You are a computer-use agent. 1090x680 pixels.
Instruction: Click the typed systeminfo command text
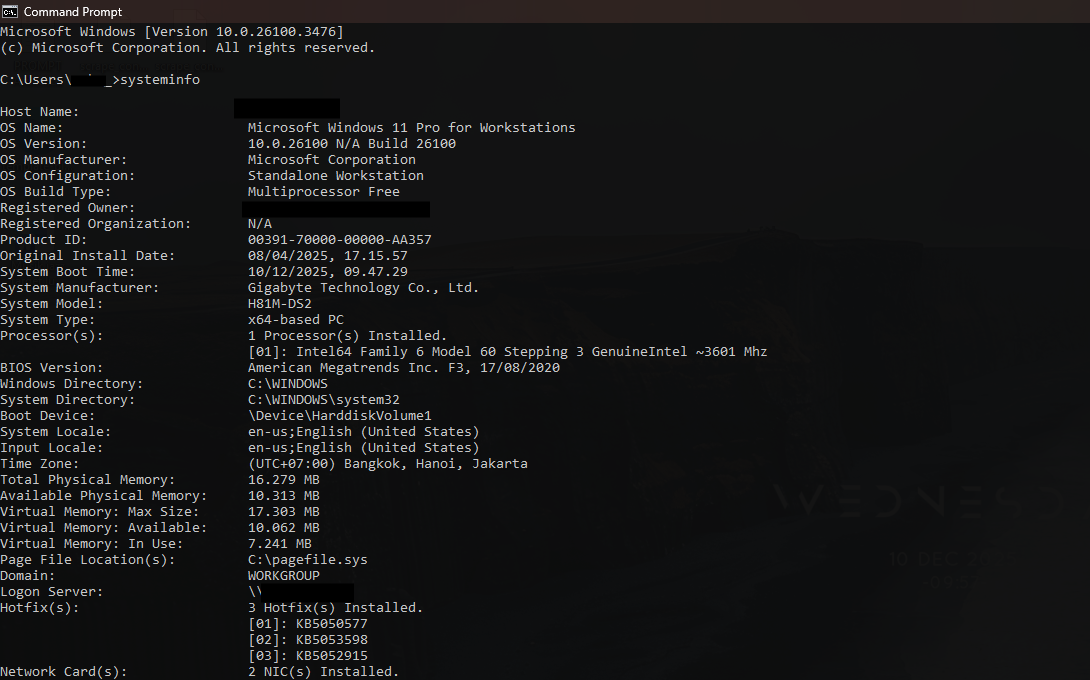(160, 80)
